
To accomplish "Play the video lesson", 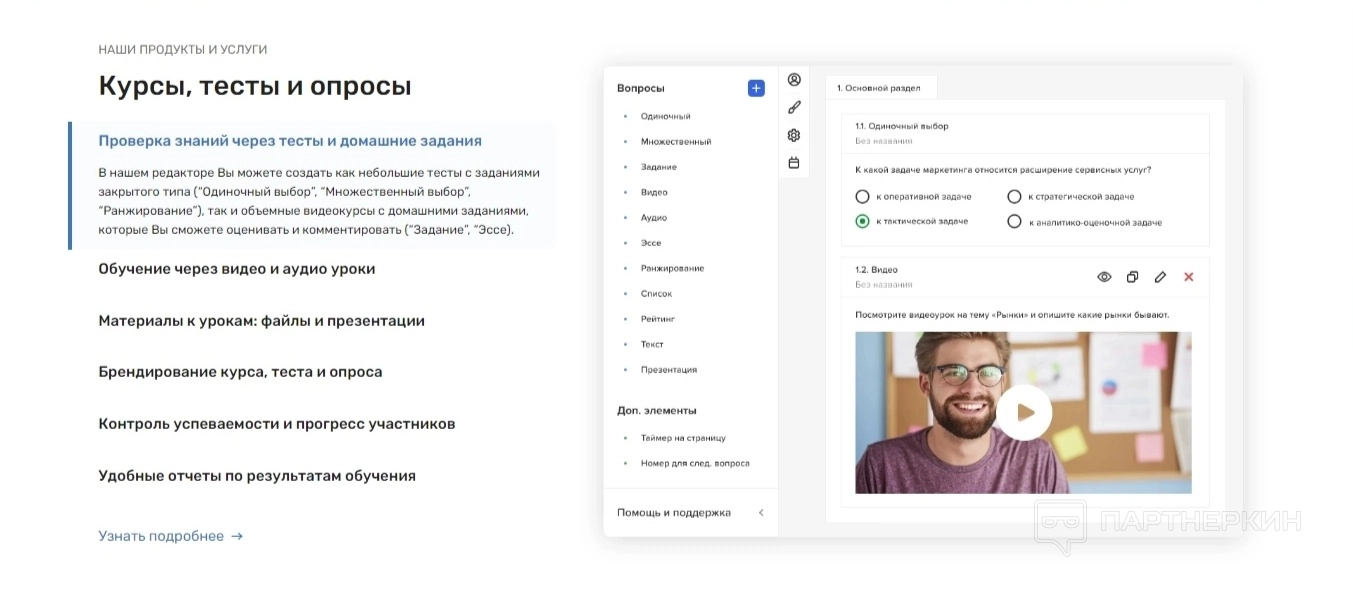I will click(1023, 412).
